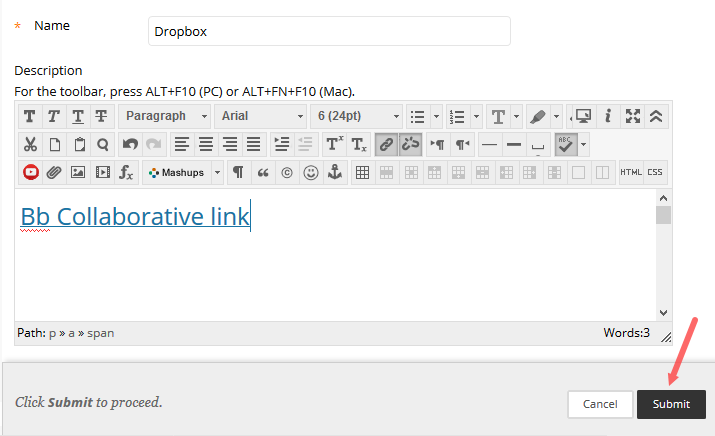Insert an emoticon smiley
Image resolution: width=715 pixels, height=436 pixels.
[x=311, y=172]
